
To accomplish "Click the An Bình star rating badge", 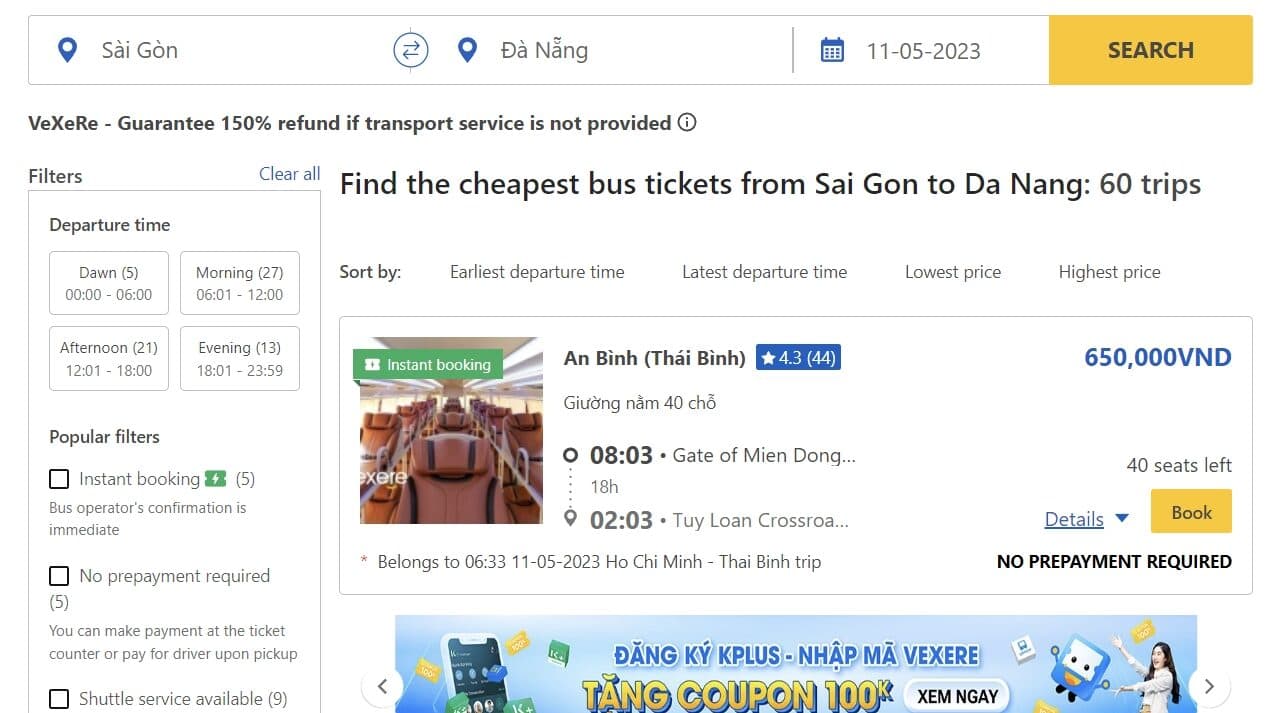I will click(x=798, y=357).
